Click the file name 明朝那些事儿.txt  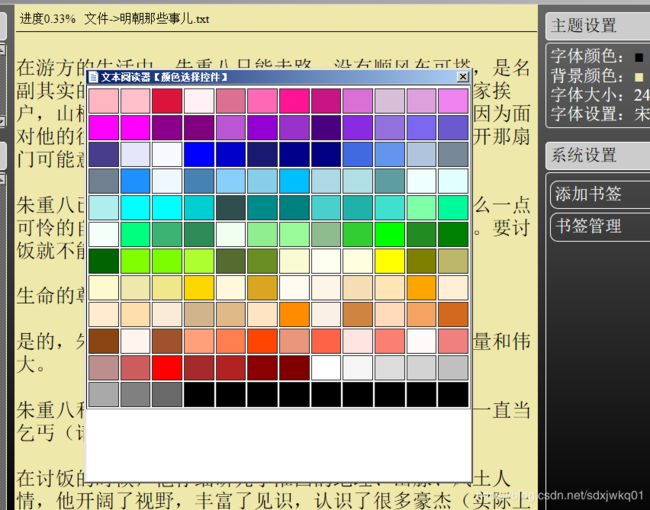click(164, 19)
